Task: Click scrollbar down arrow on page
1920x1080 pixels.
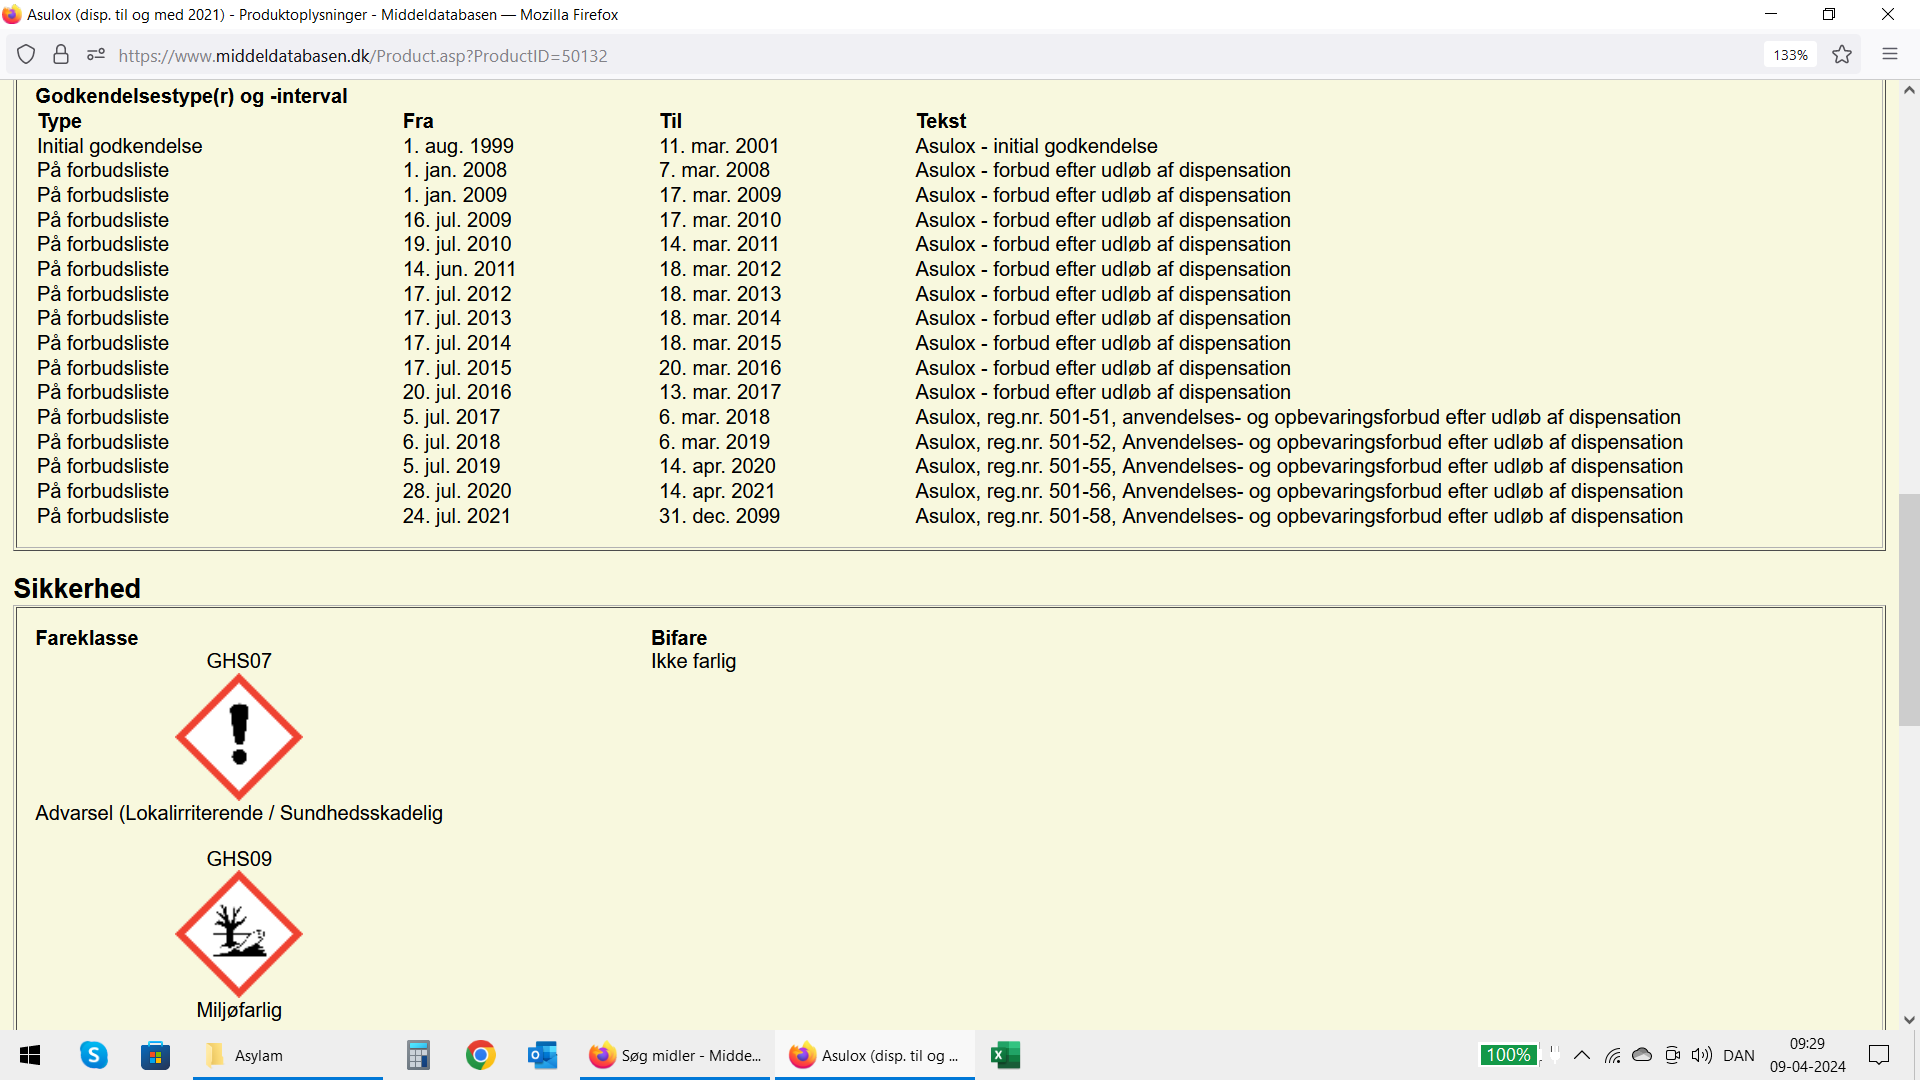Action: coord(1909,1020)
